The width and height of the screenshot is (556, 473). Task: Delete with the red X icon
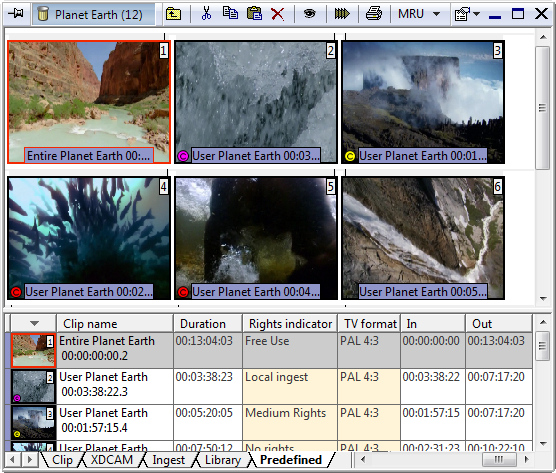[x=277, y=14]
